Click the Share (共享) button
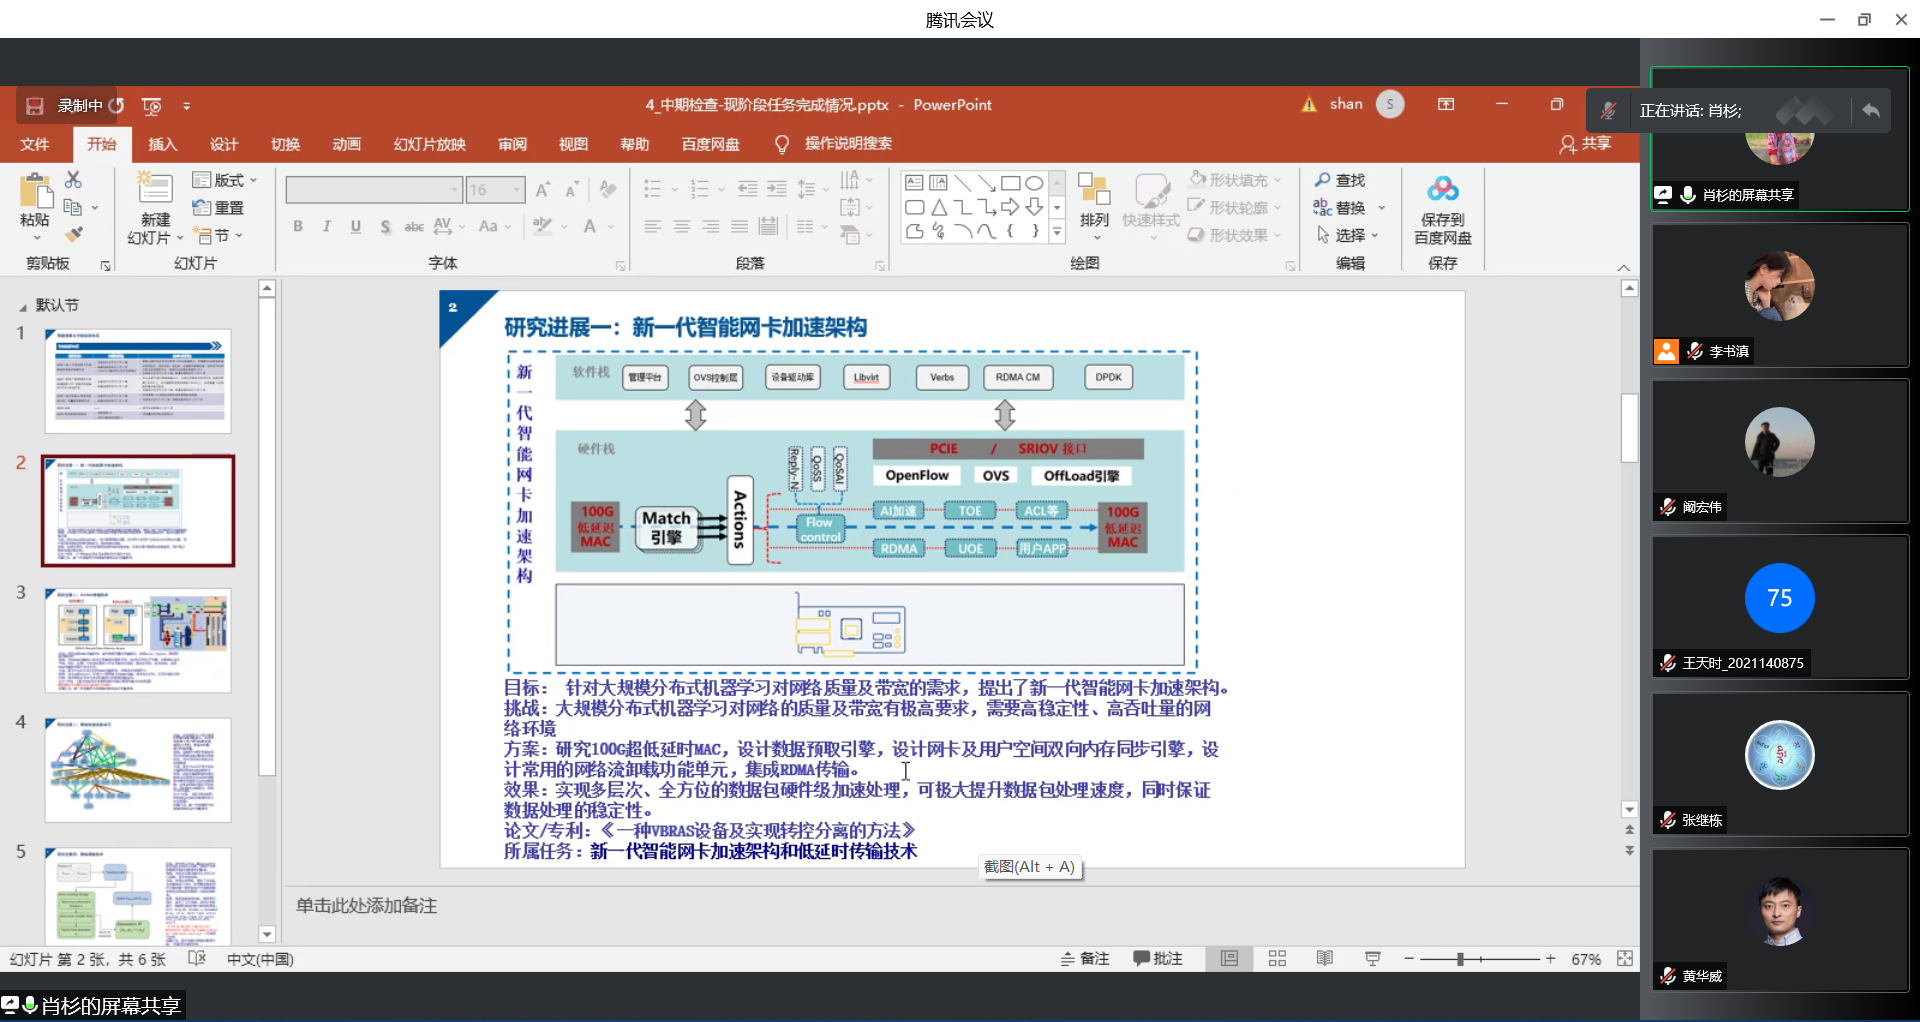This screenshot has height=1022, width=1920. (x=1586, y=144)
